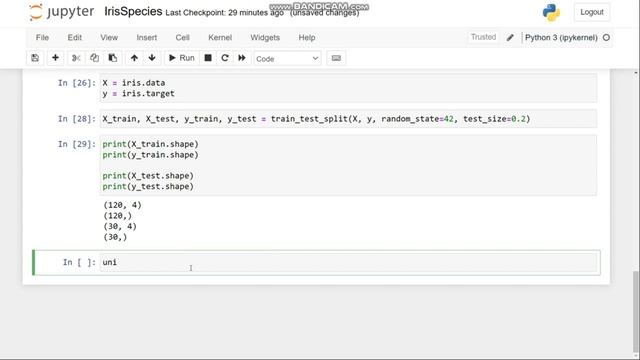The width and height of the screenshot is (640, 360).
Task: Click the Logout button
Action: point(592,12)
